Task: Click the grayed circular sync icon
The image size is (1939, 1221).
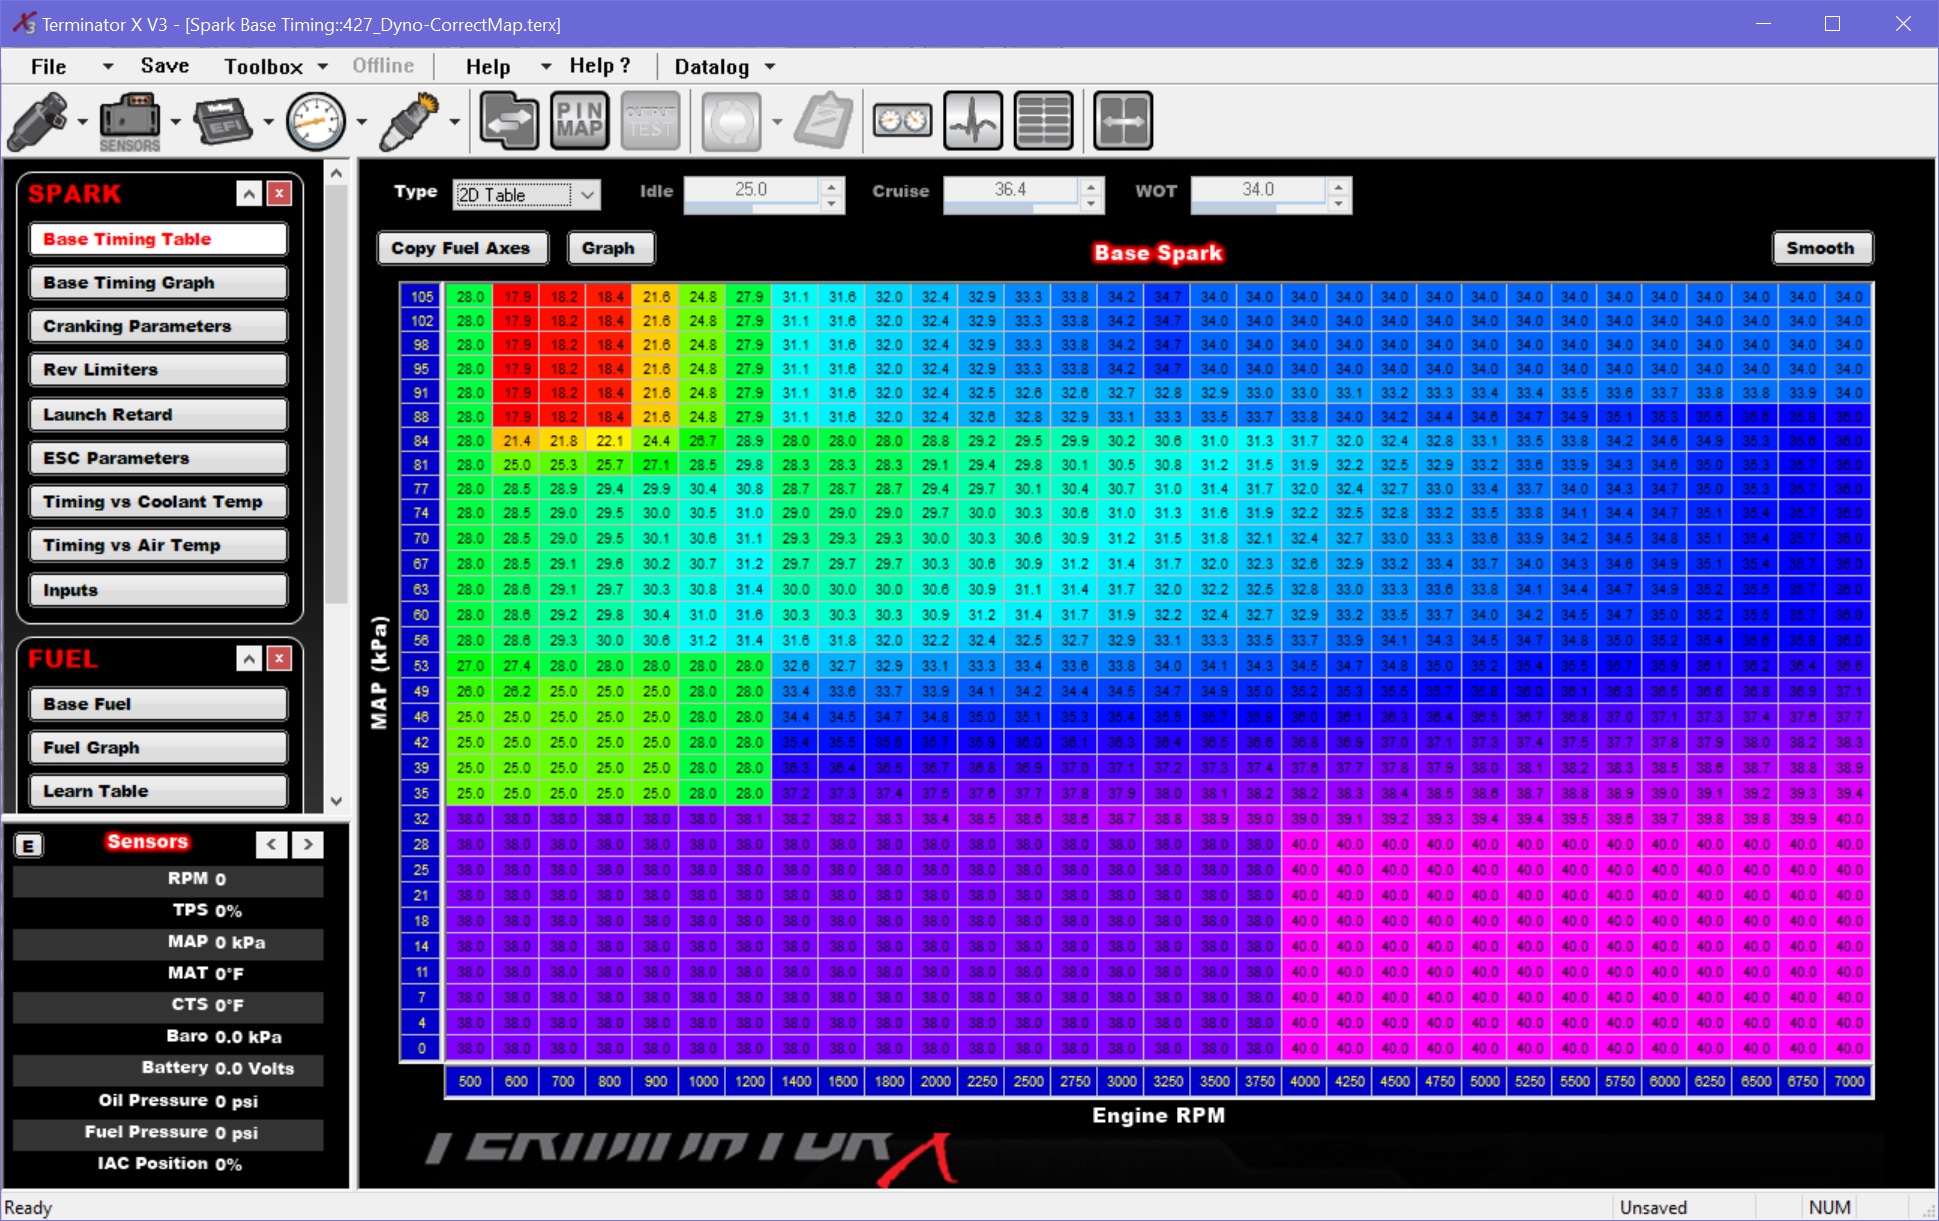Action: coord(732,121)
